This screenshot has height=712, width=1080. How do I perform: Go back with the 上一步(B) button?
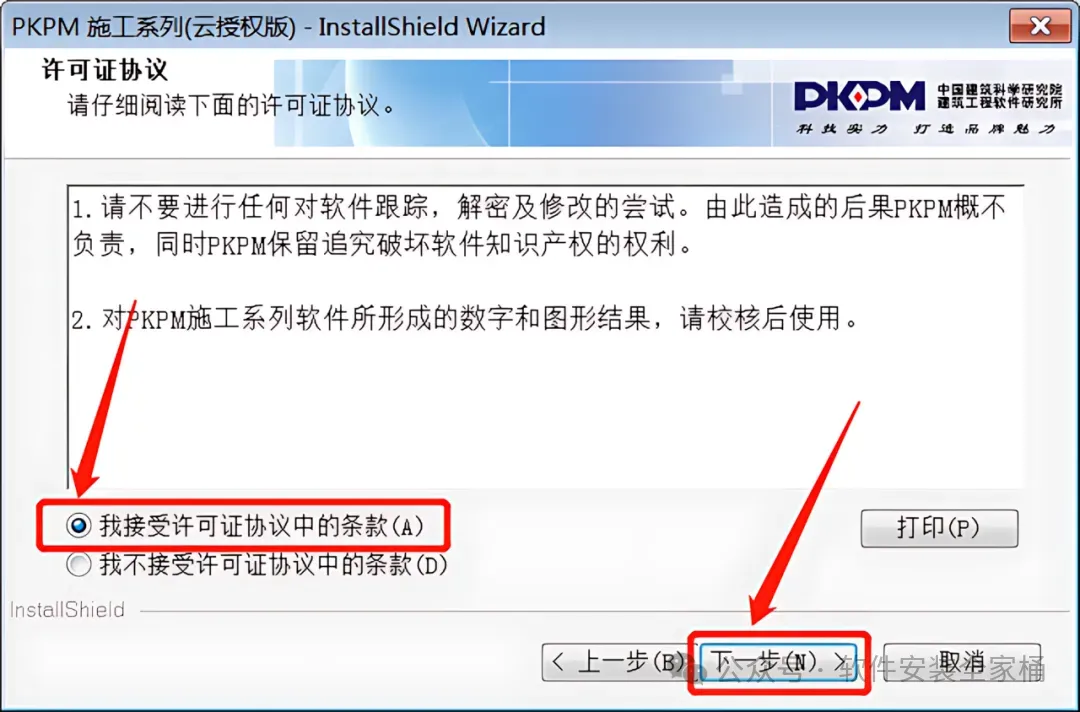[x=617, y=662]
